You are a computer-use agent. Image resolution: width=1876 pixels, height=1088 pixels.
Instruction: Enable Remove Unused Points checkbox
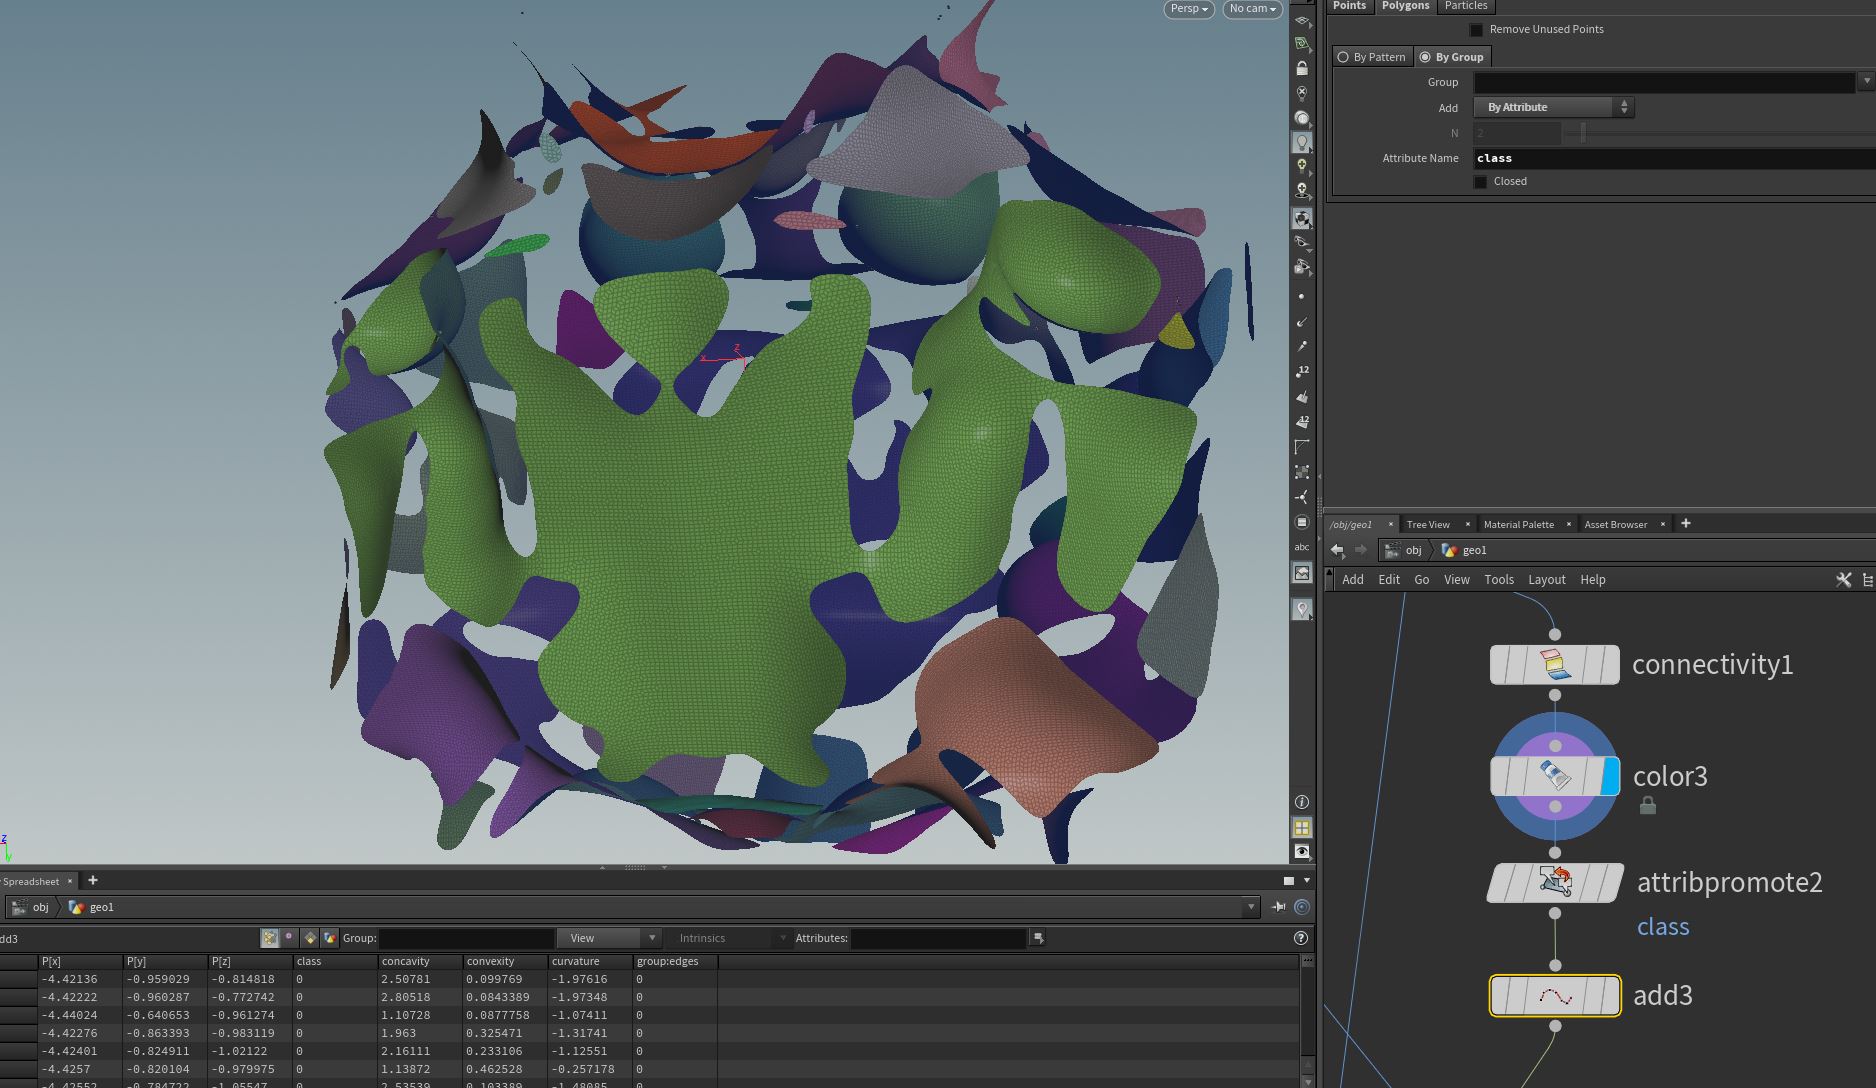[x=1476, y=30]
